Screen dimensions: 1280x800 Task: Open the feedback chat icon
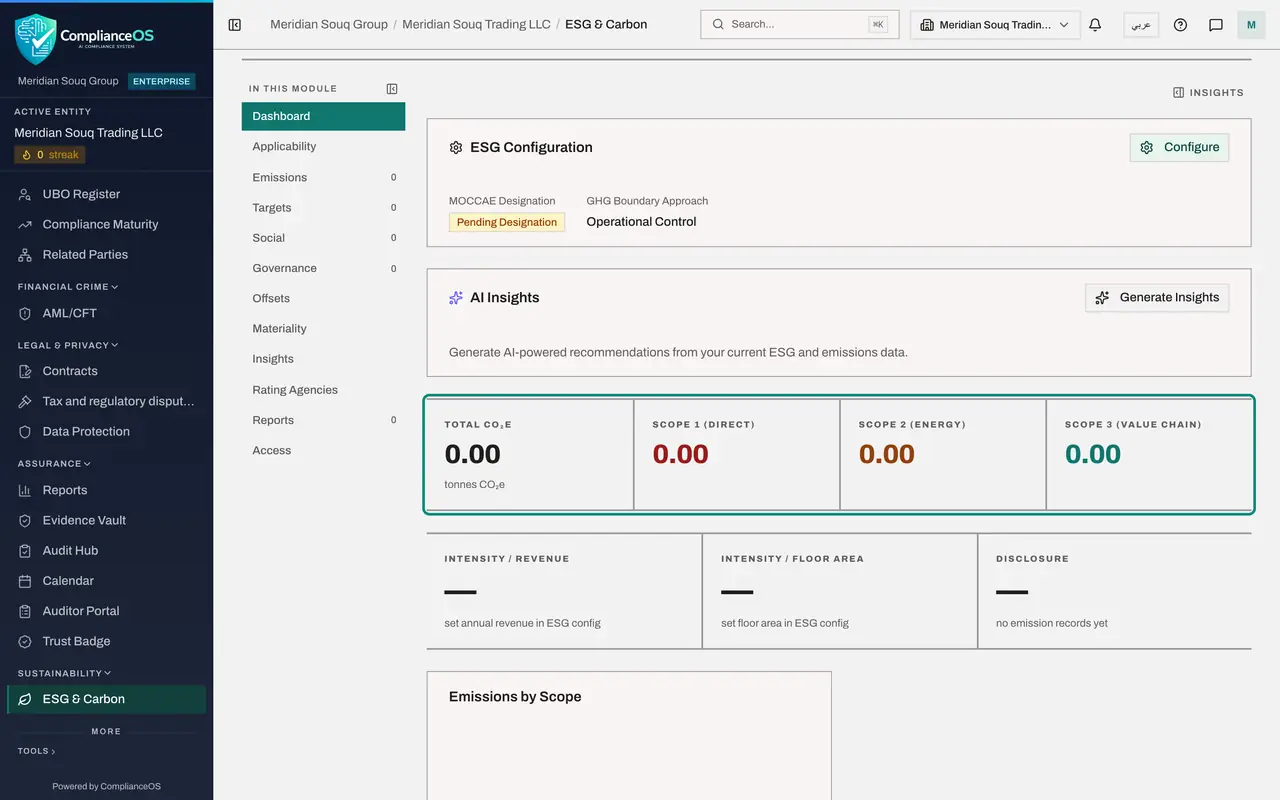coord(1216,25)
